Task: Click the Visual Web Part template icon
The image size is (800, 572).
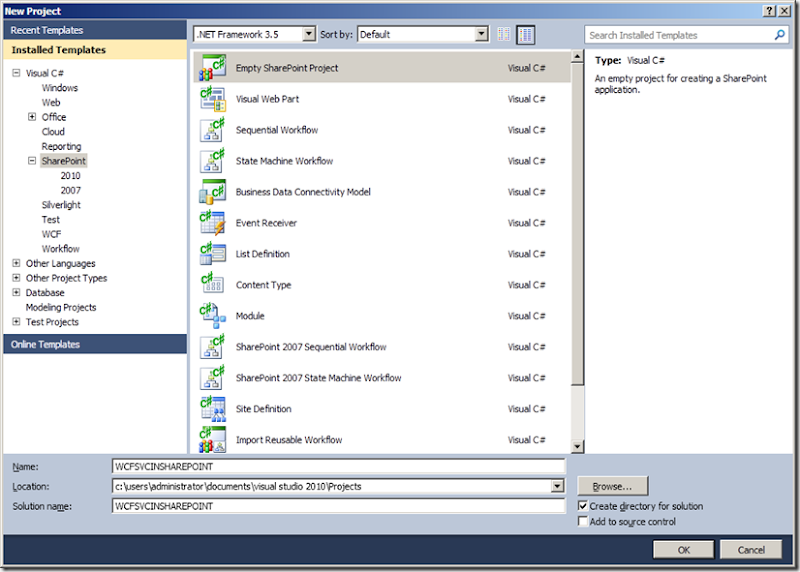Action: coord(212,99)
